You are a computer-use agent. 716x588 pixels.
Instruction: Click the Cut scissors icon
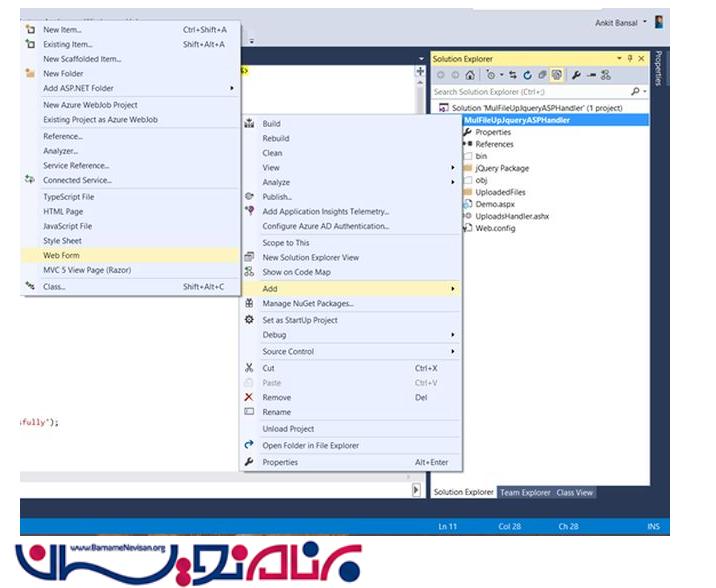(x=249, y=368)
